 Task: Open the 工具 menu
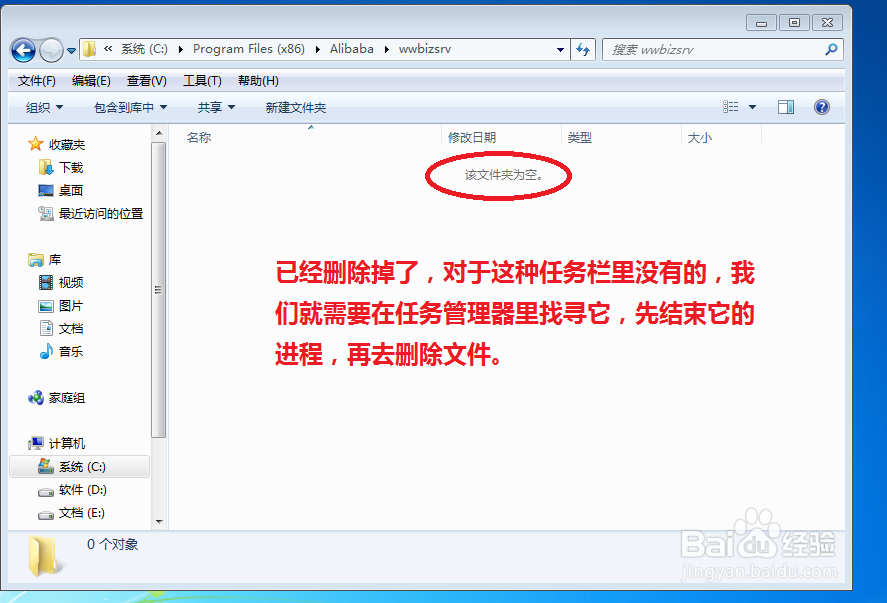(201, 81)
